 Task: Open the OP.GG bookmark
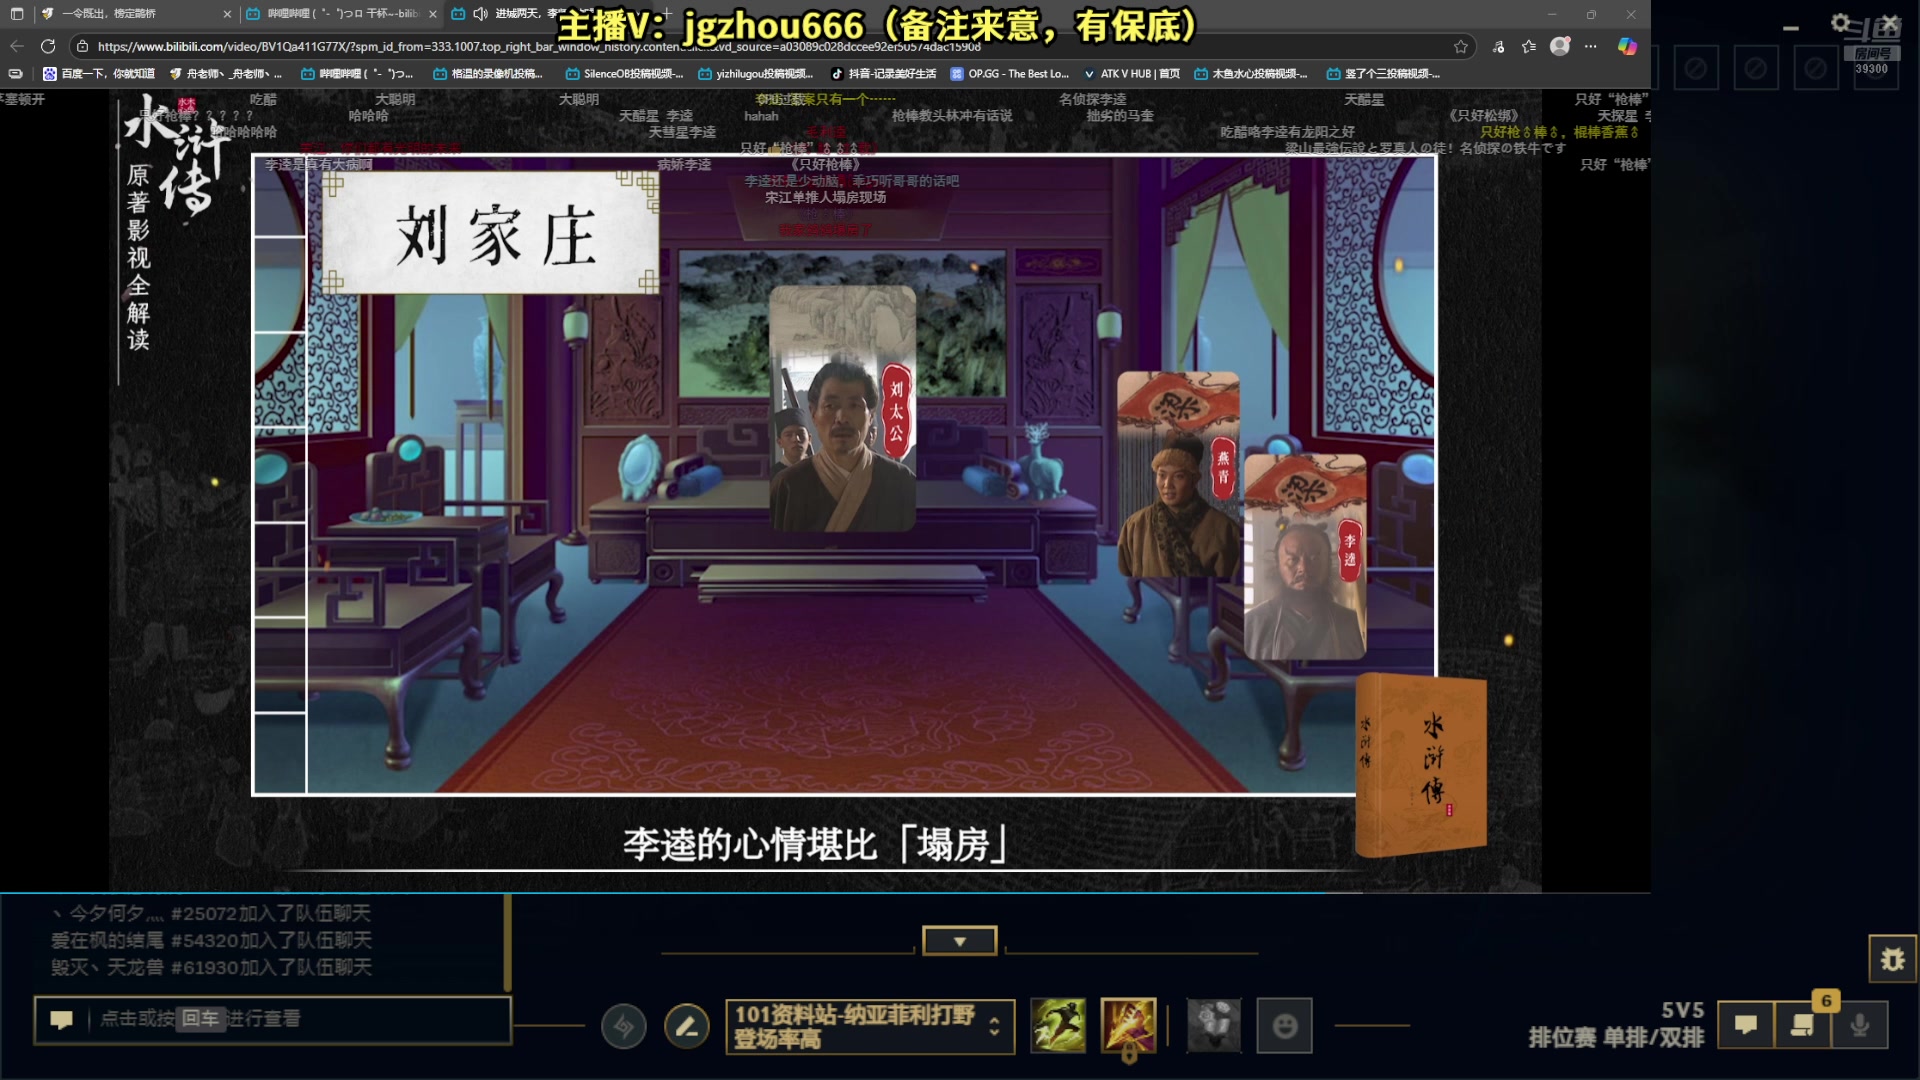1010,73
